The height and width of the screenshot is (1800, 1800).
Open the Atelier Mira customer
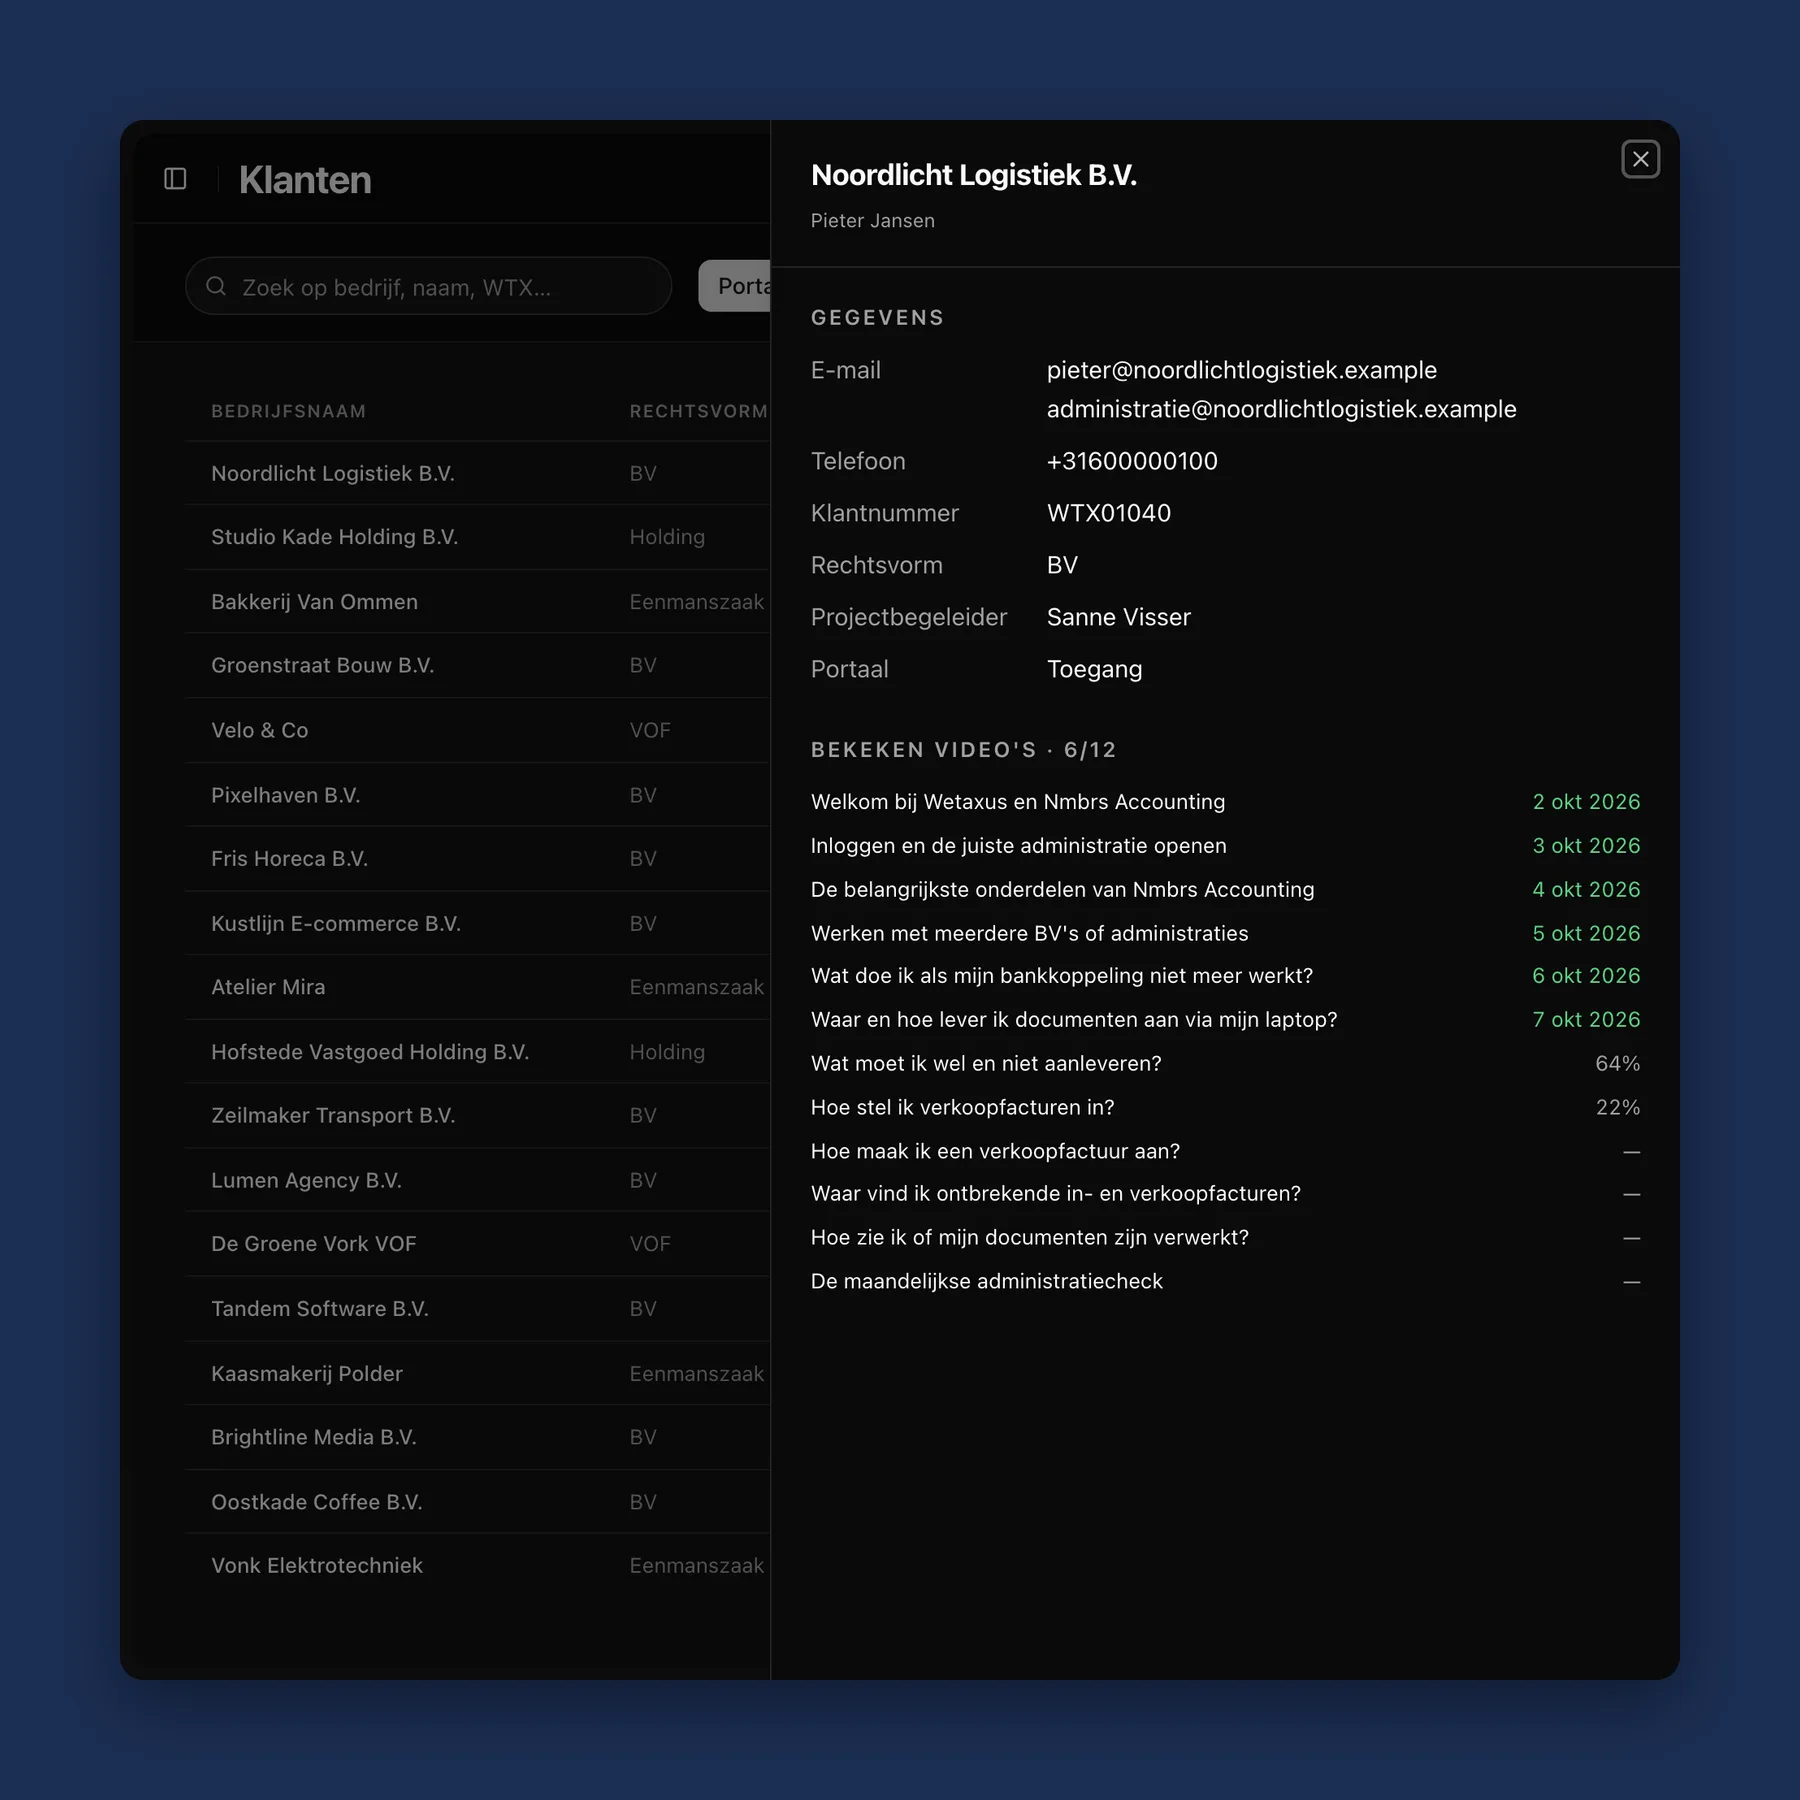478,987
